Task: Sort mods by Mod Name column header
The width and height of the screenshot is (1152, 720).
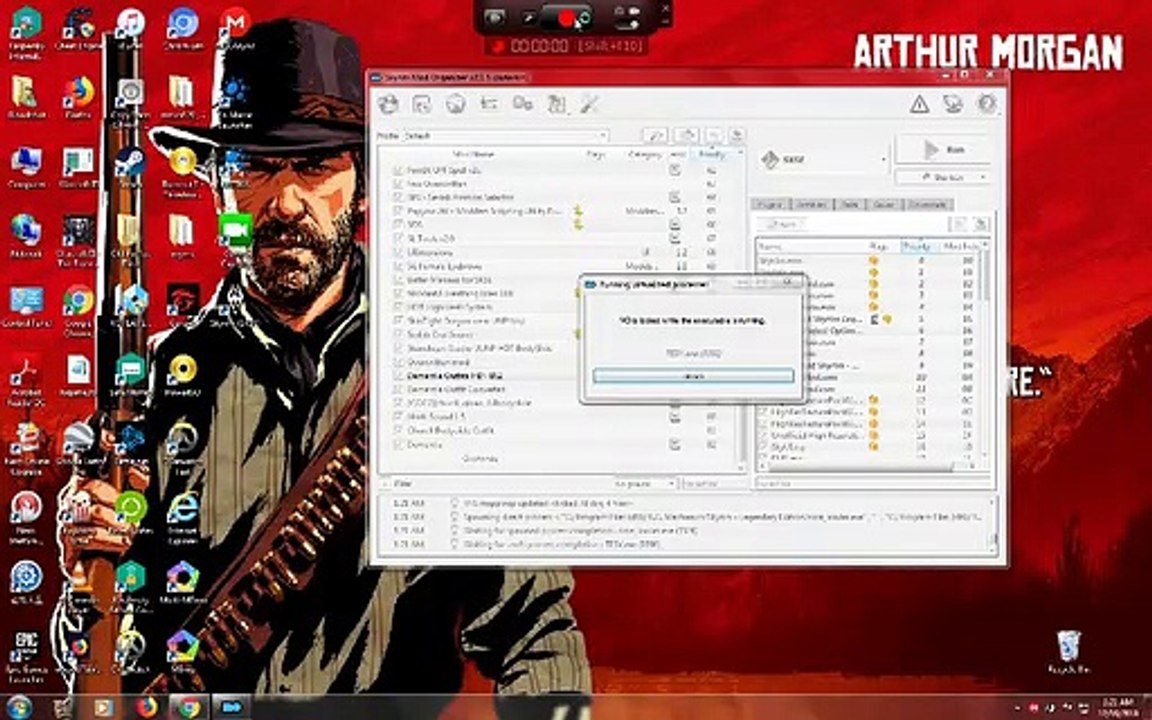Action: click(x=473, y=154)
